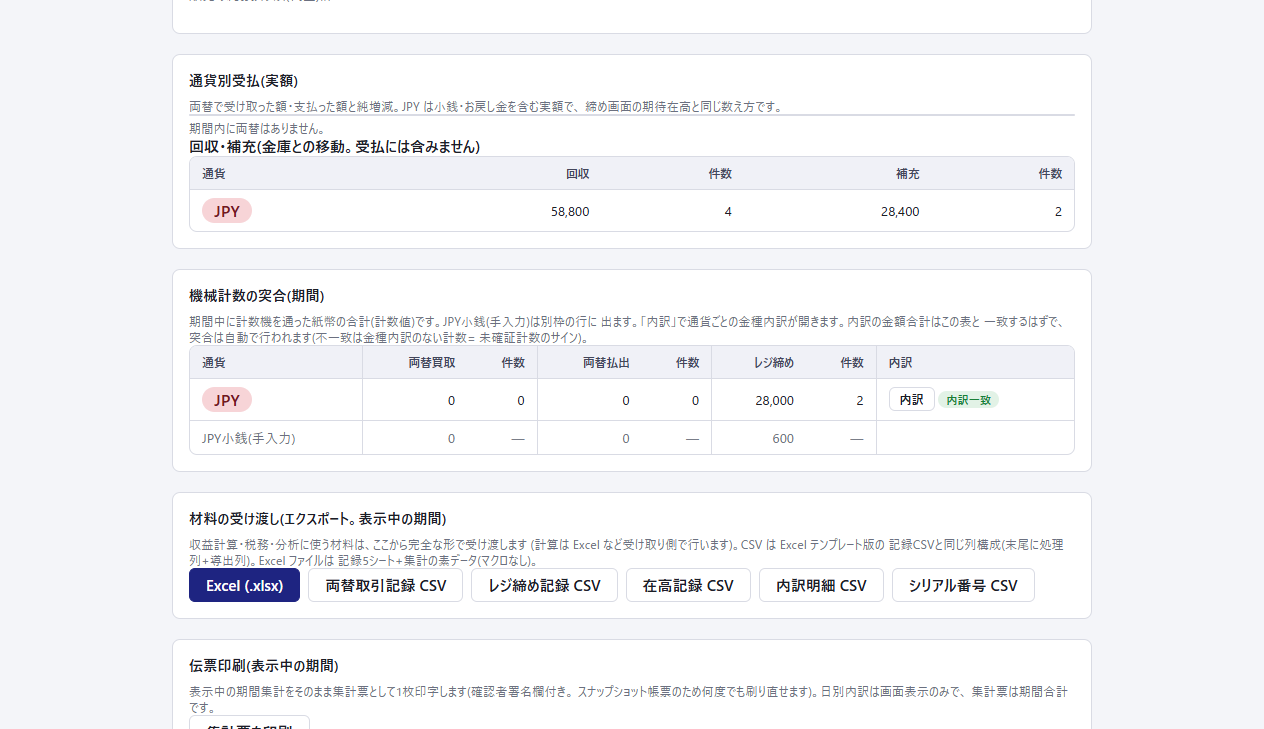This screenshot has height=729, width=1264.
Task: Click 両替買取 column header
Action: pos(432,362)
